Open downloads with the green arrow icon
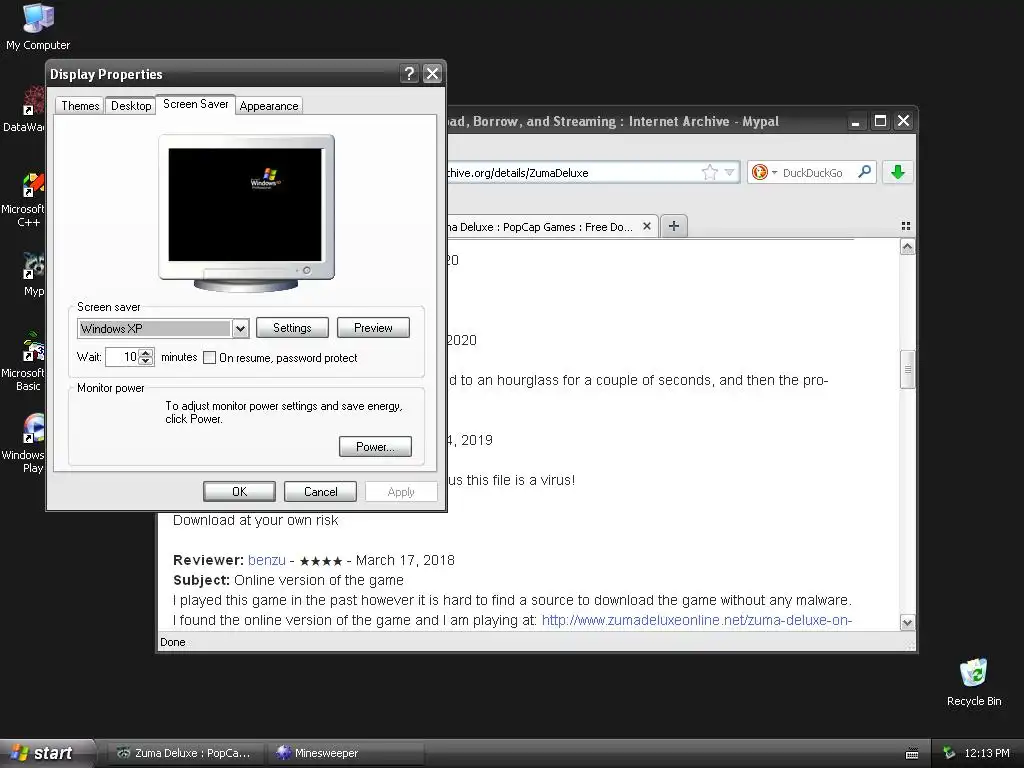The width and height of the screenshot is (1024, 768). pyautogui.click(x=898, y=172)
